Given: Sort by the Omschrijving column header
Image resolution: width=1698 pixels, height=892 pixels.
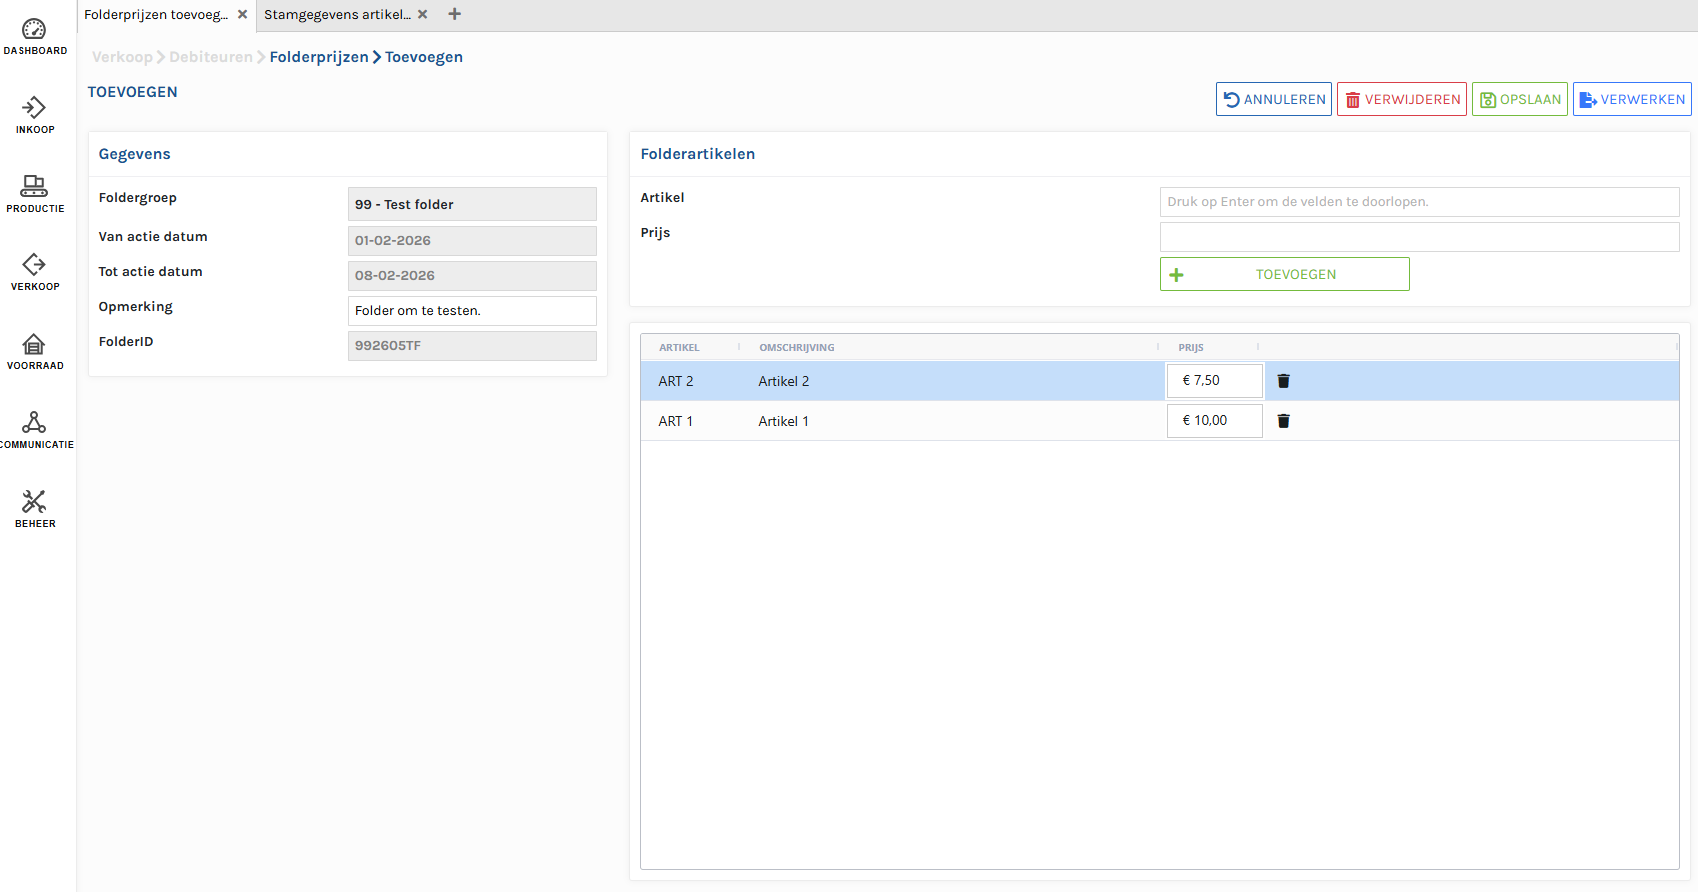Looking at the screenshot, I should (x=796, y=348).
